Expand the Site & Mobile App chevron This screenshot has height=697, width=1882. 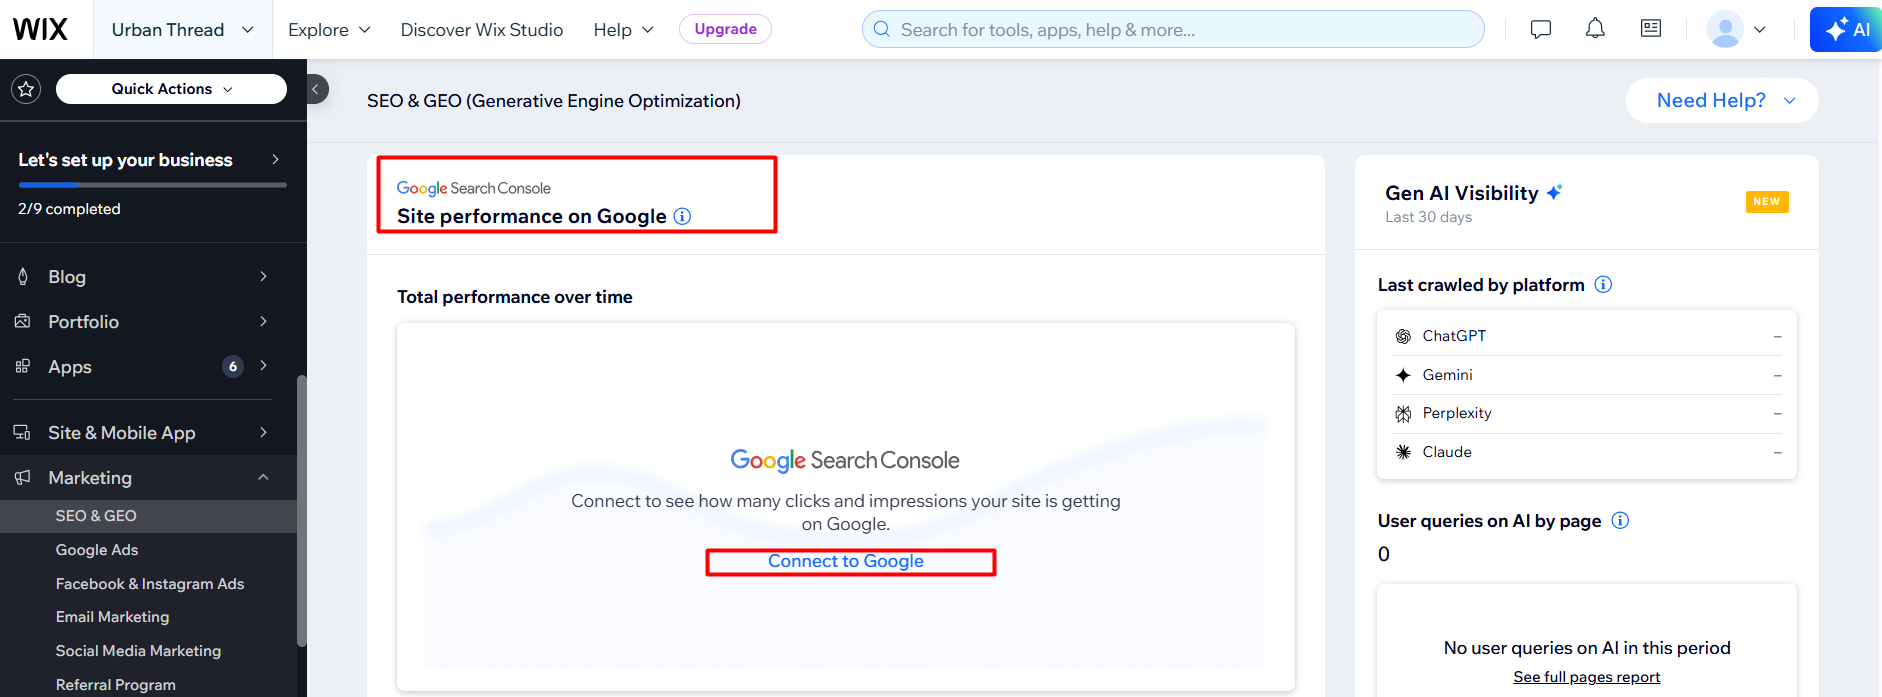[263, 432]
